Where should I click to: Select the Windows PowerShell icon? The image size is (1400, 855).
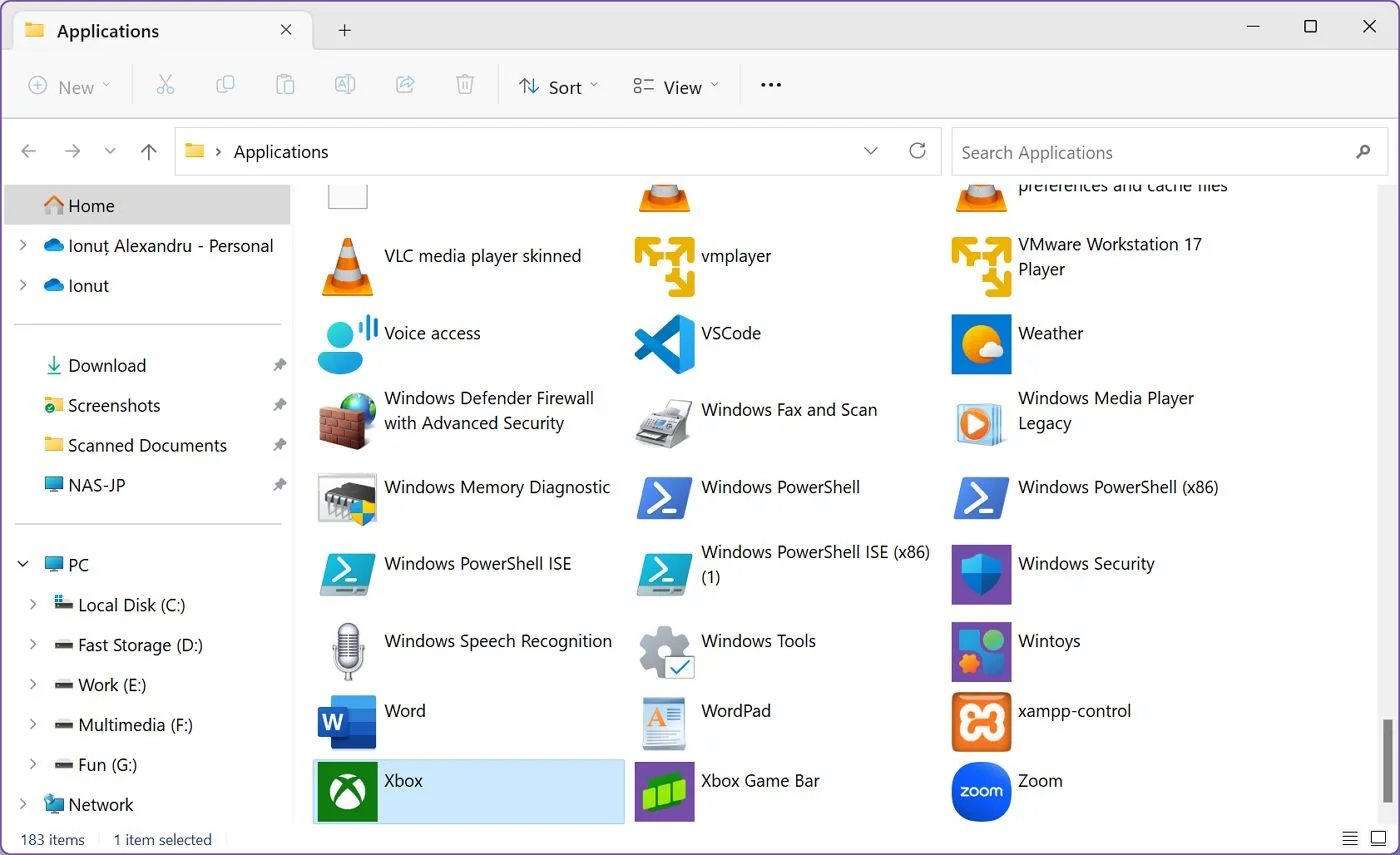664,498
